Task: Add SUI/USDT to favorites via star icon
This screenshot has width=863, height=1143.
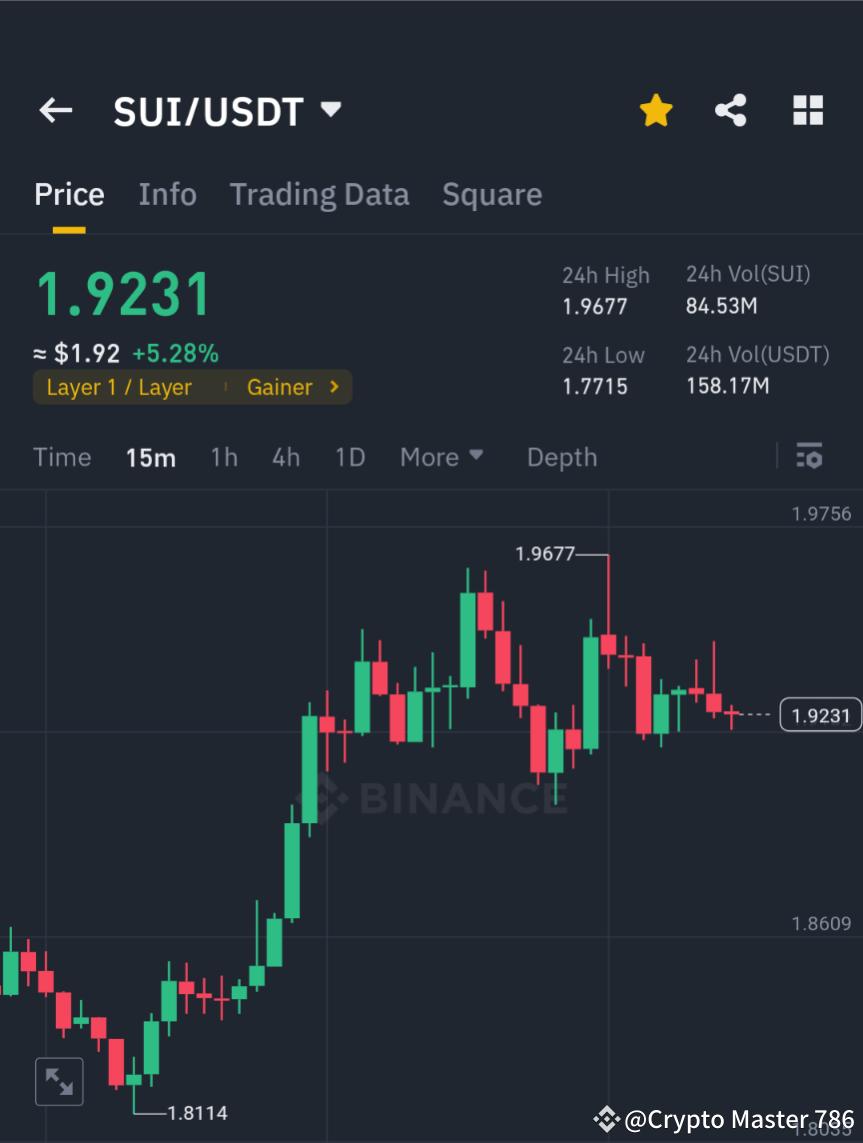Action: tap(656, 110)
